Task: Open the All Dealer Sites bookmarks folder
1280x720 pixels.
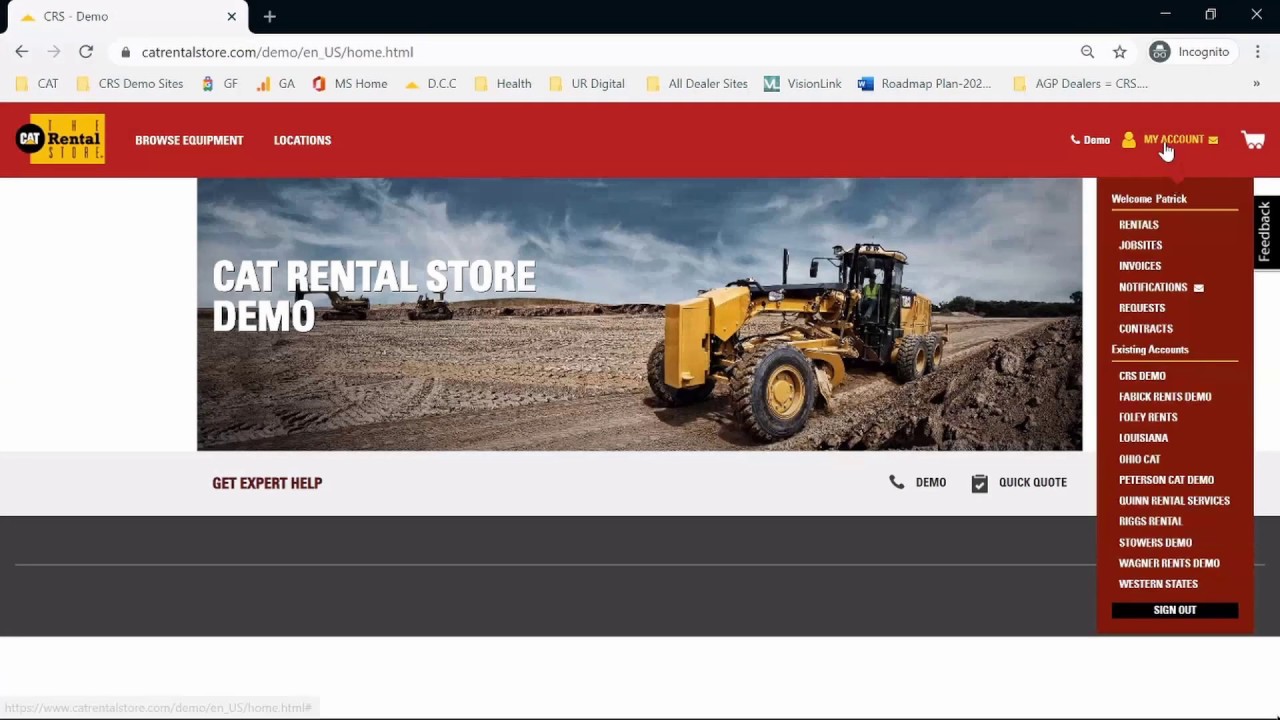Action: (697, 84)
